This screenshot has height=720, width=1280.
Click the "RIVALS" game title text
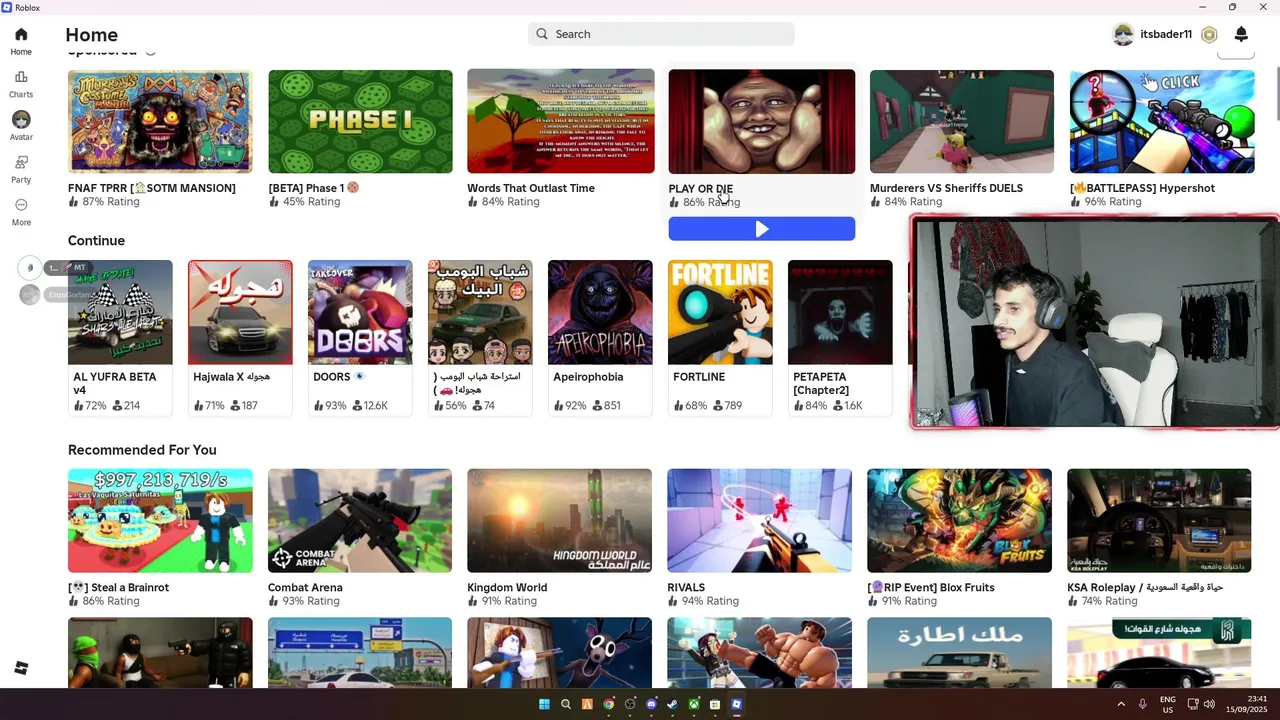686,588
